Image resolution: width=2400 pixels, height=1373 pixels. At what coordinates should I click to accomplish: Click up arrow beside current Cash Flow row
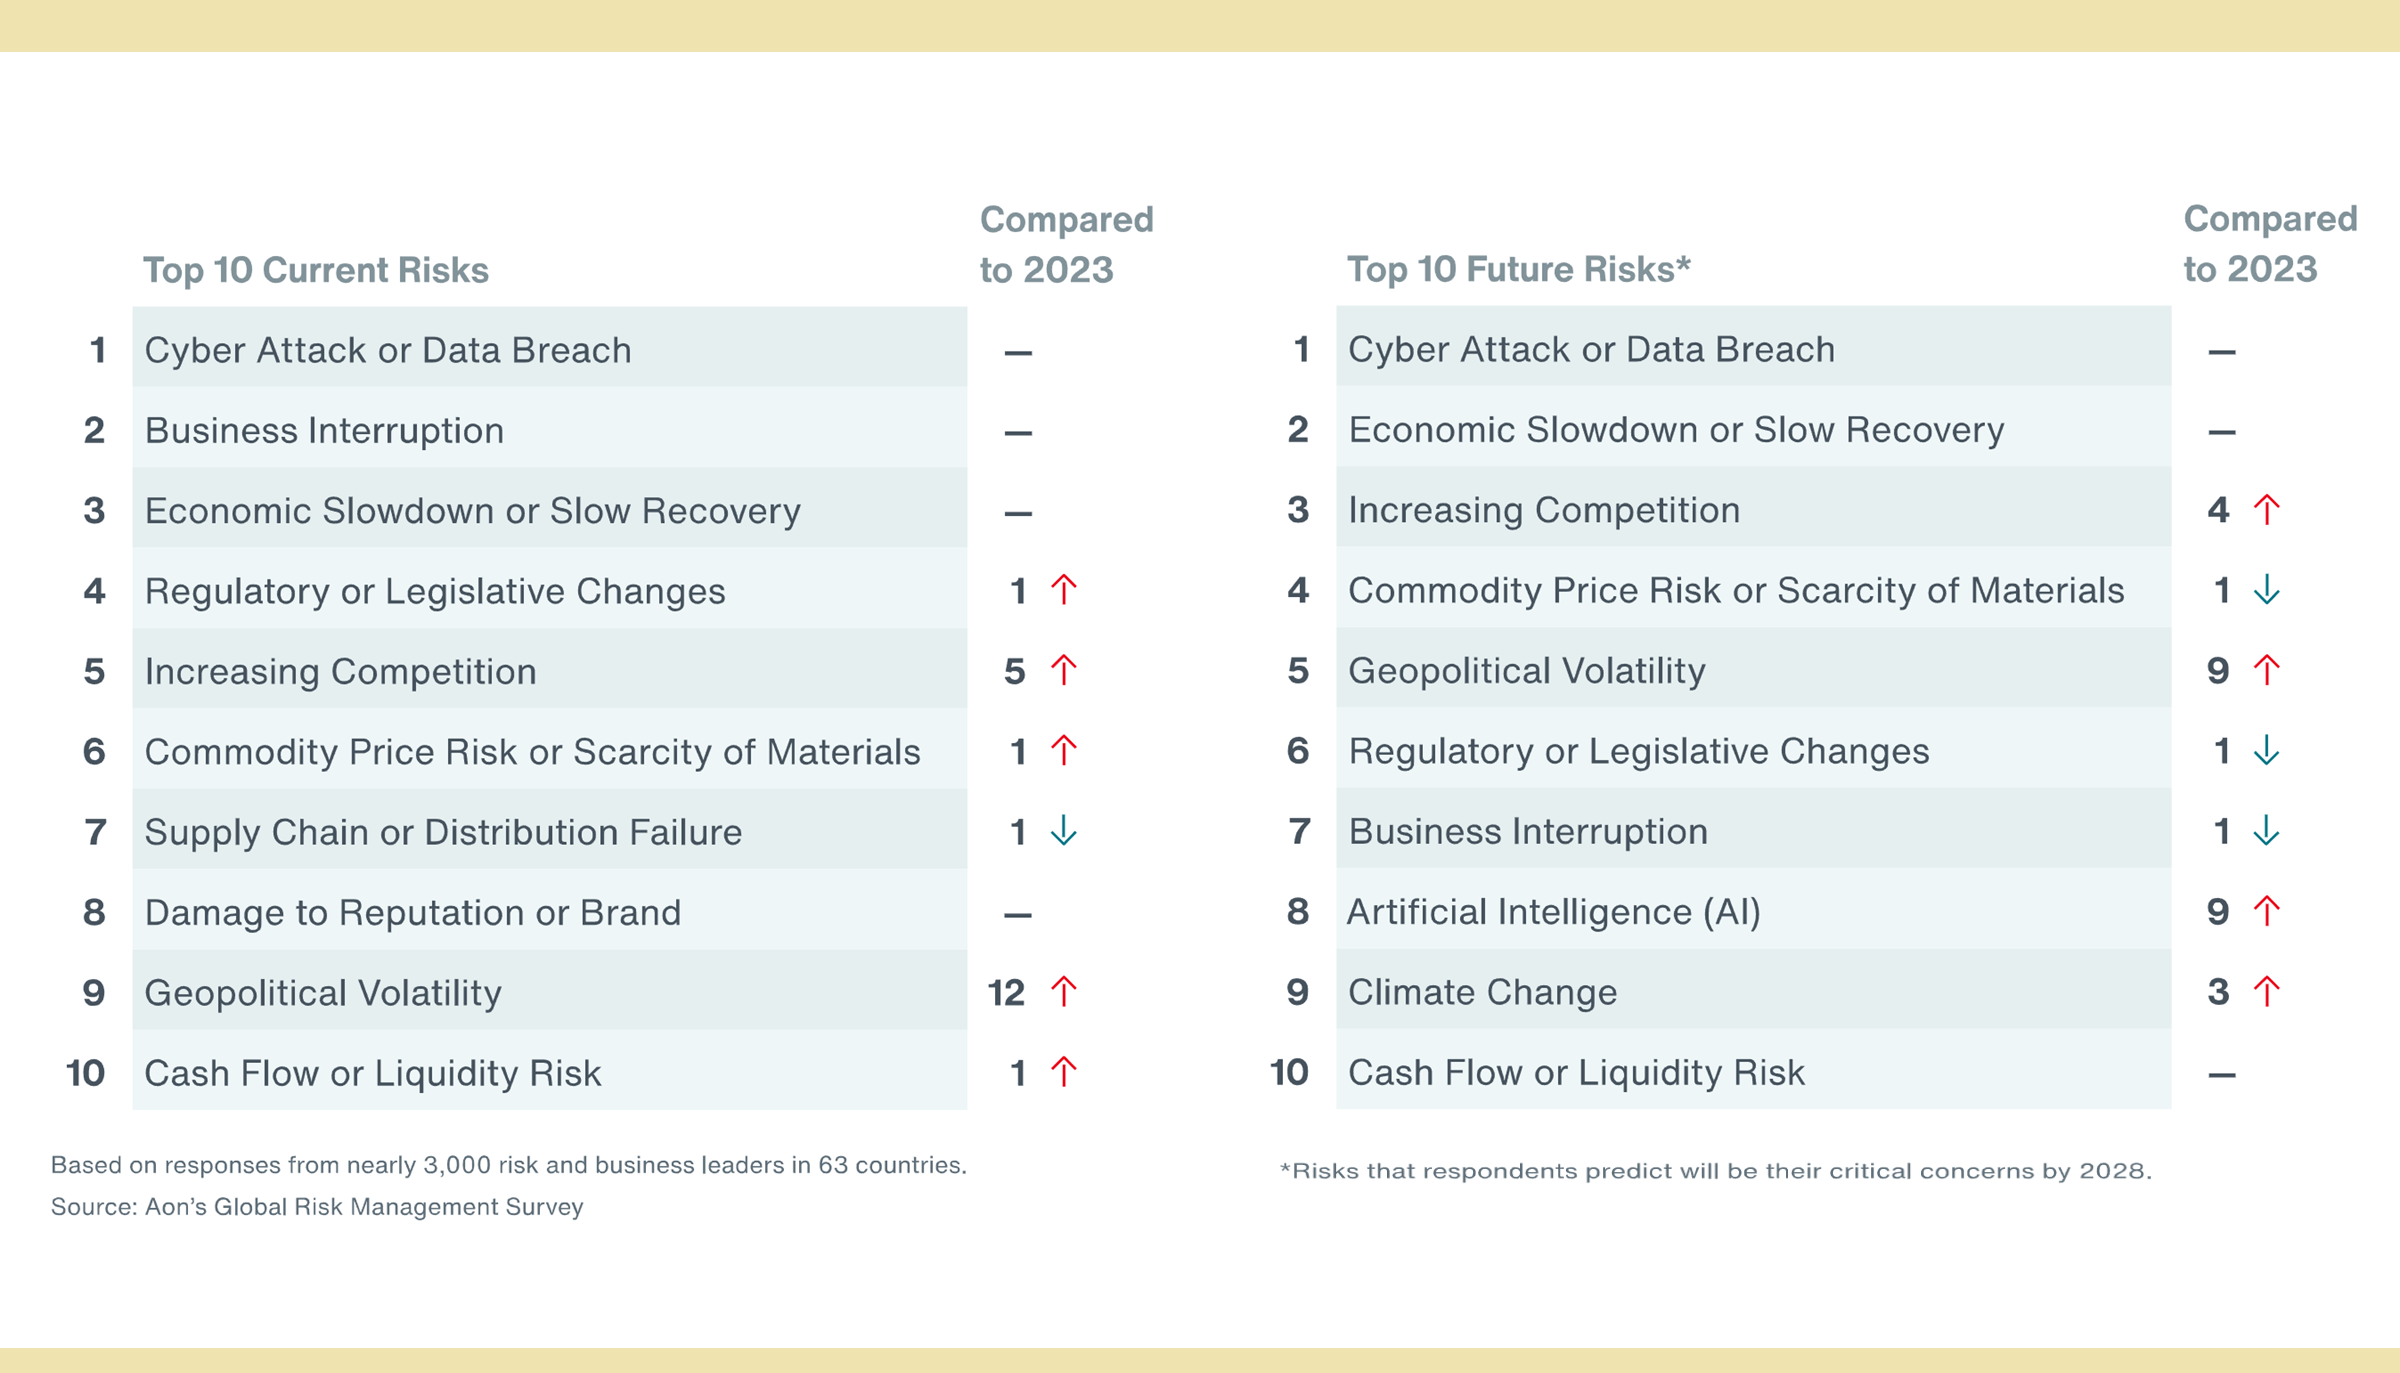[x=1064, y=1072]
